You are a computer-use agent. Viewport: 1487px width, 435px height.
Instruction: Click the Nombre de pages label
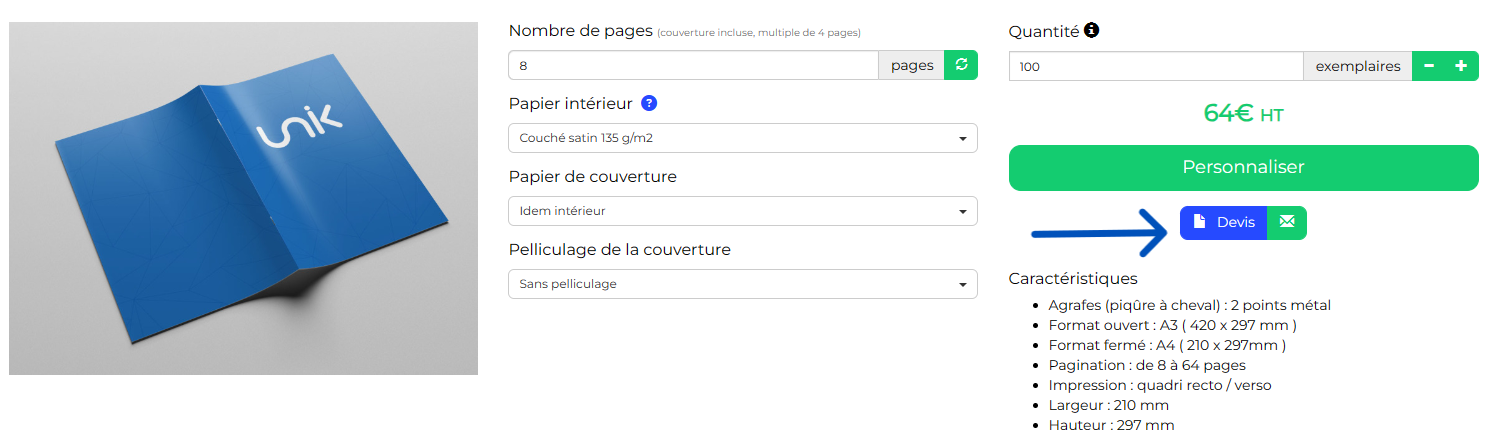pos(580,31)
